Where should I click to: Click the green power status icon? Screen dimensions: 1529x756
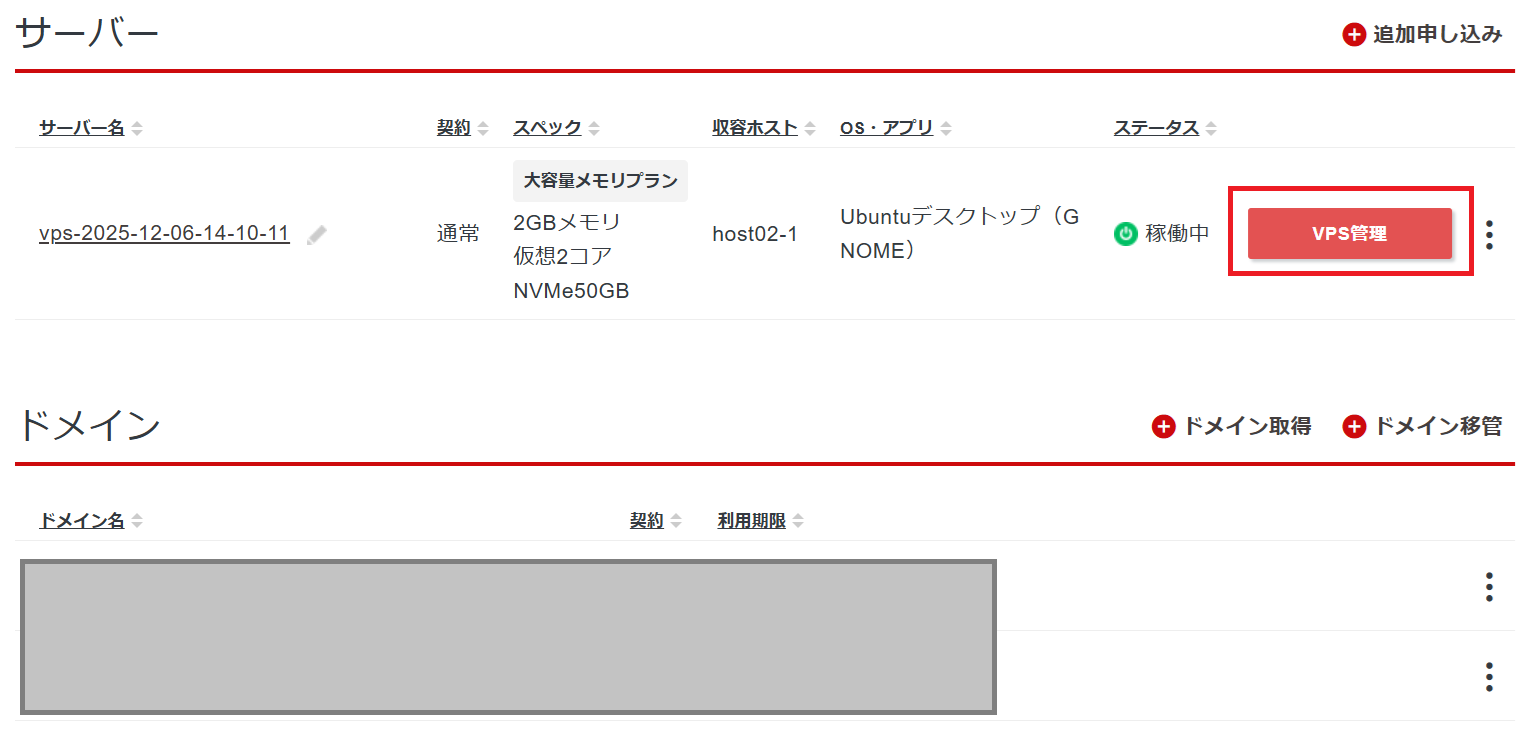[1126, 235]
